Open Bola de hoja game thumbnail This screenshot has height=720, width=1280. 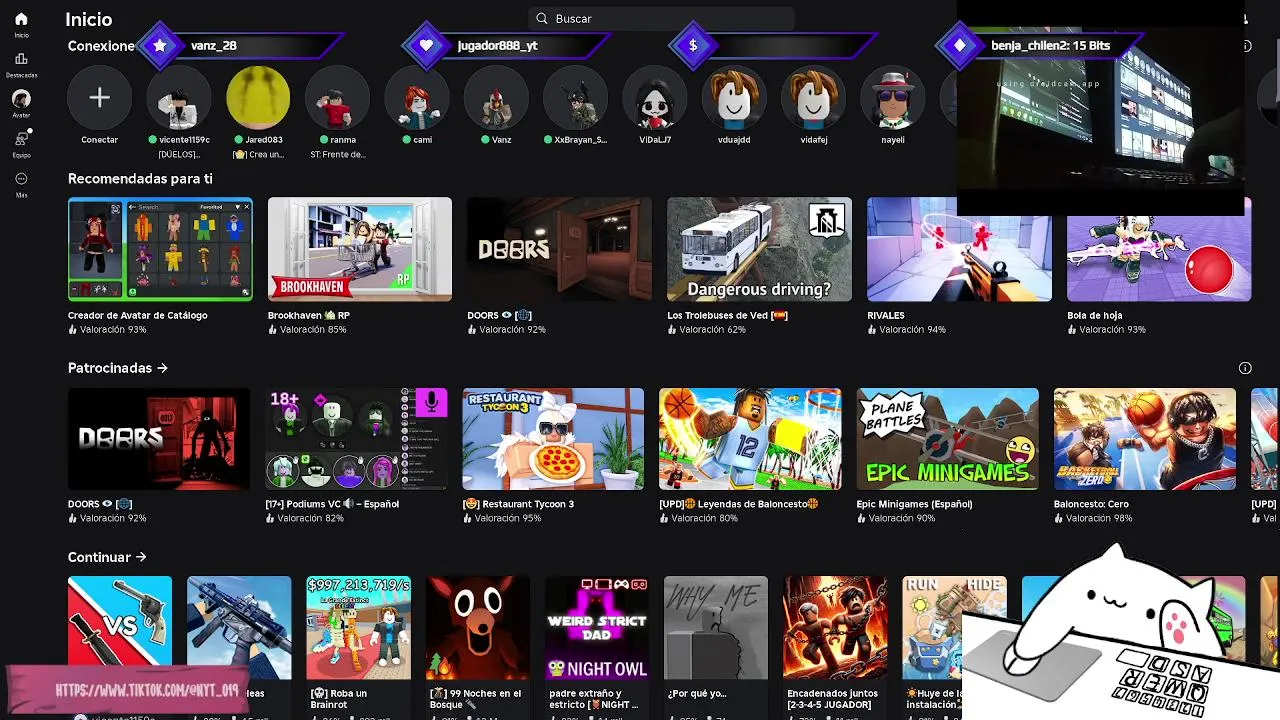(1159, 249)
